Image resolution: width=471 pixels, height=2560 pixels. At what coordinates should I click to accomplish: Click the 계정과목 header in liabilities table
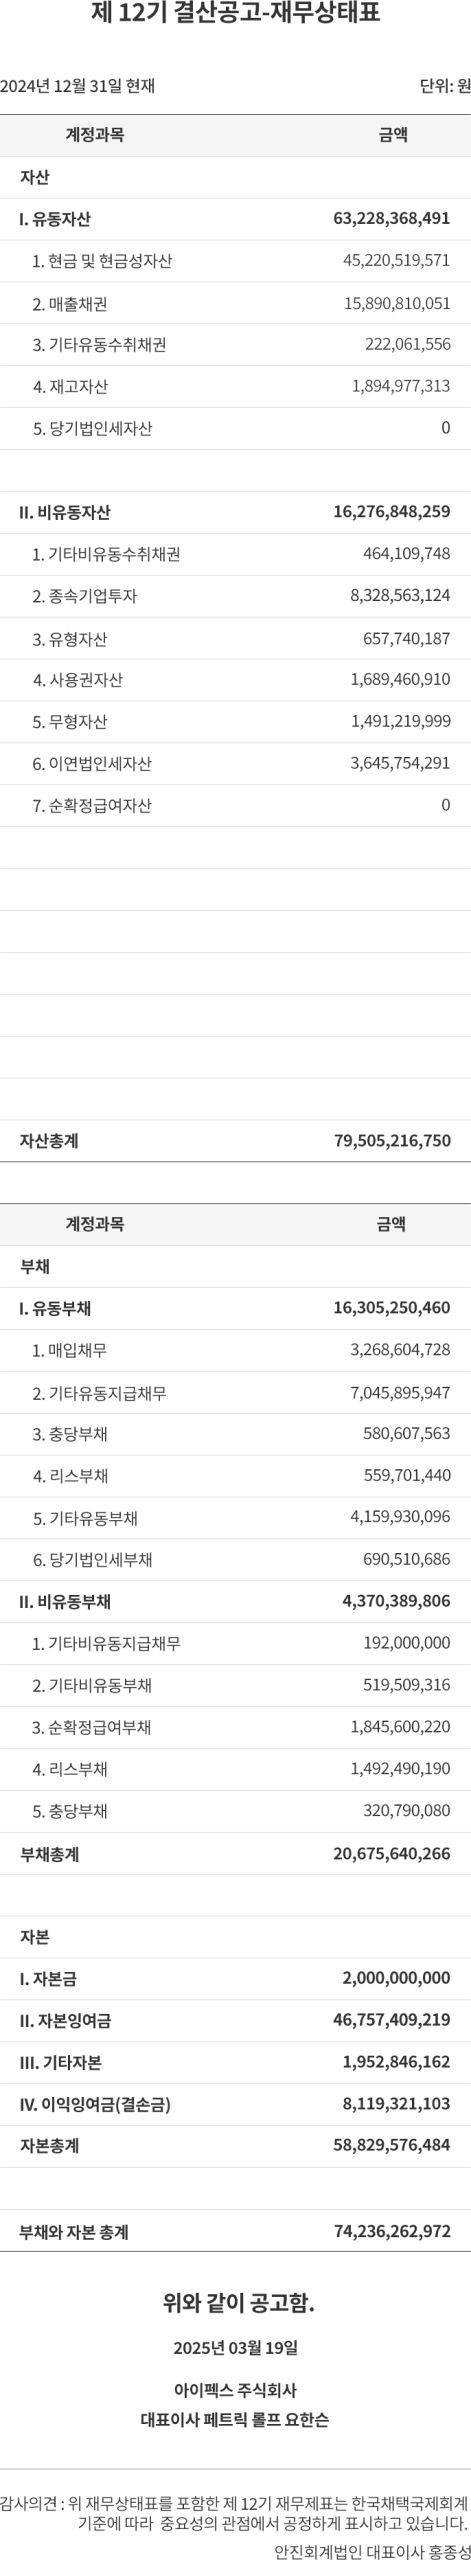95,1224
